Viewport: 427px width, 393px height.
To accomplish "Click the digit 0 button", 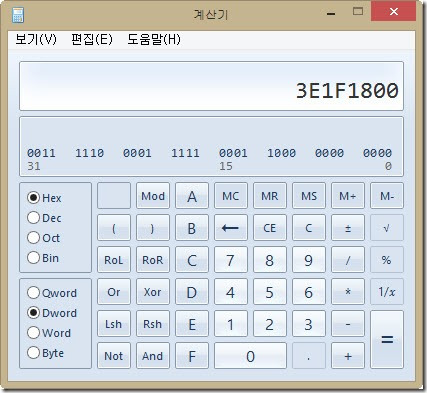I will [250, 356].
